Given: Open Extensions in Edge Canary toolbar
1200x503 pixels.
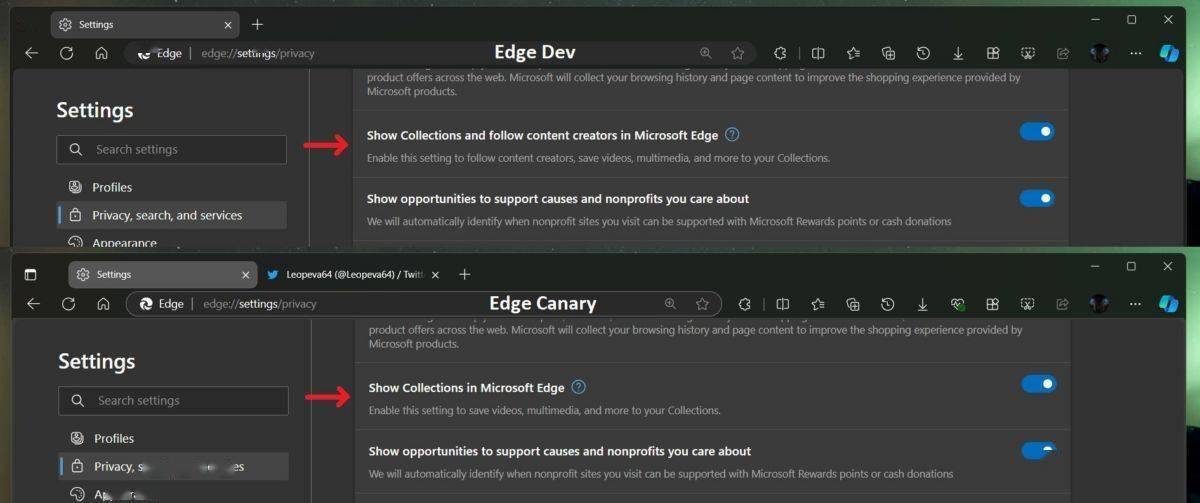Looking at the screenshot, I should [x=745, y=303].
